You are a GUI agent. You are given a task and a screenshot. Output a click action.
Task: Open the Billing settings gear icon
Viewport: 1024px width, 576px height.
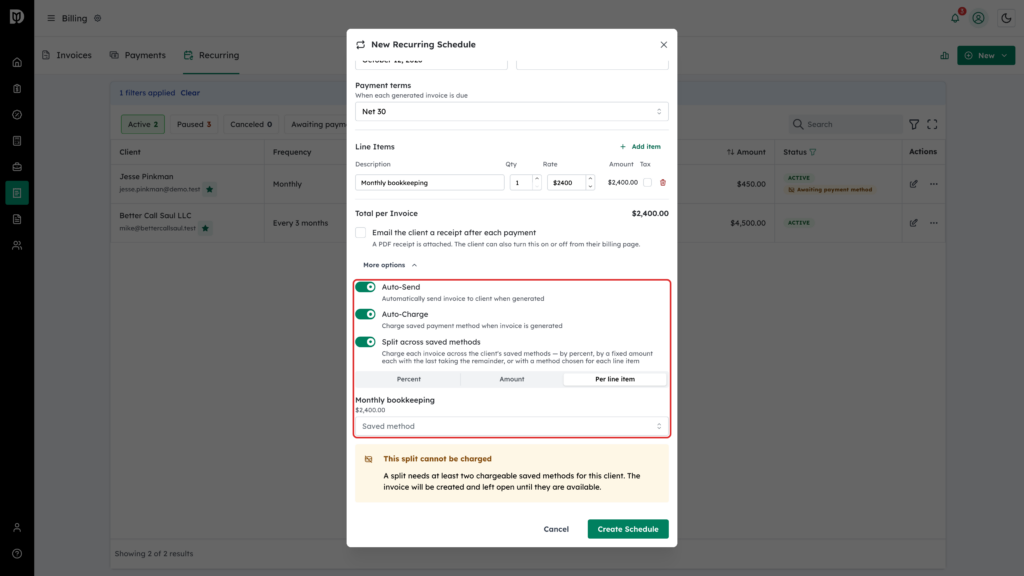(x=98, y=18)
